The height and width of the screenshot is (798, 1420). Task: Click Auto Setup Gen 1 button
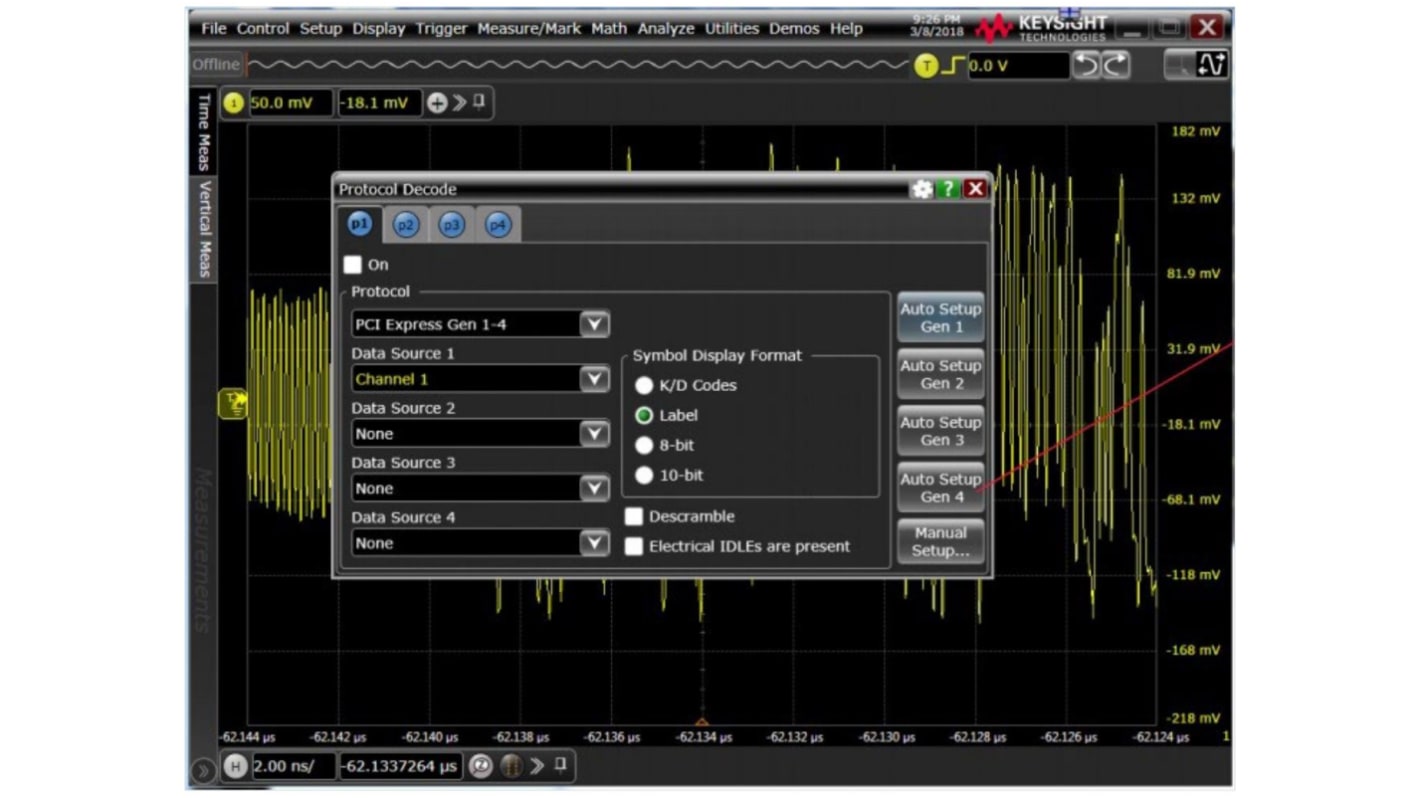point(940,318)
